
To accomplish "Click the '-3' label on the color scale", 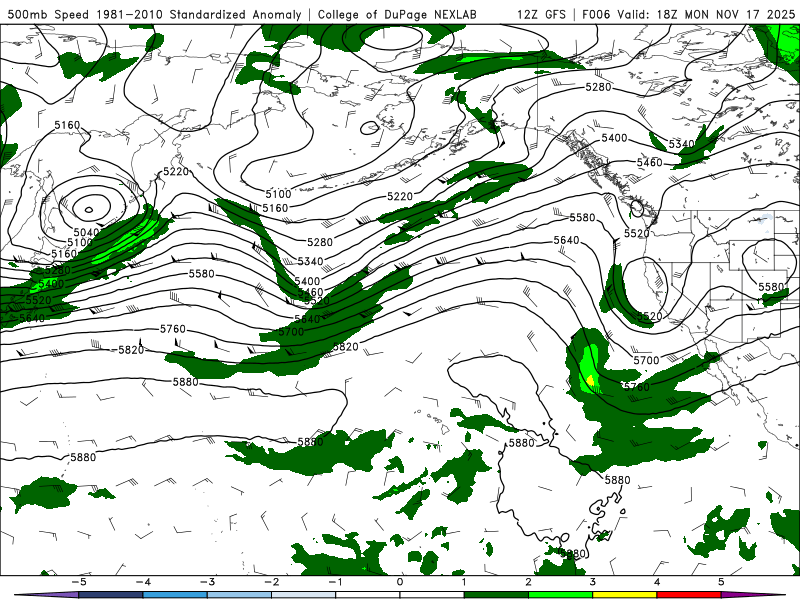I will coord(207,582).
